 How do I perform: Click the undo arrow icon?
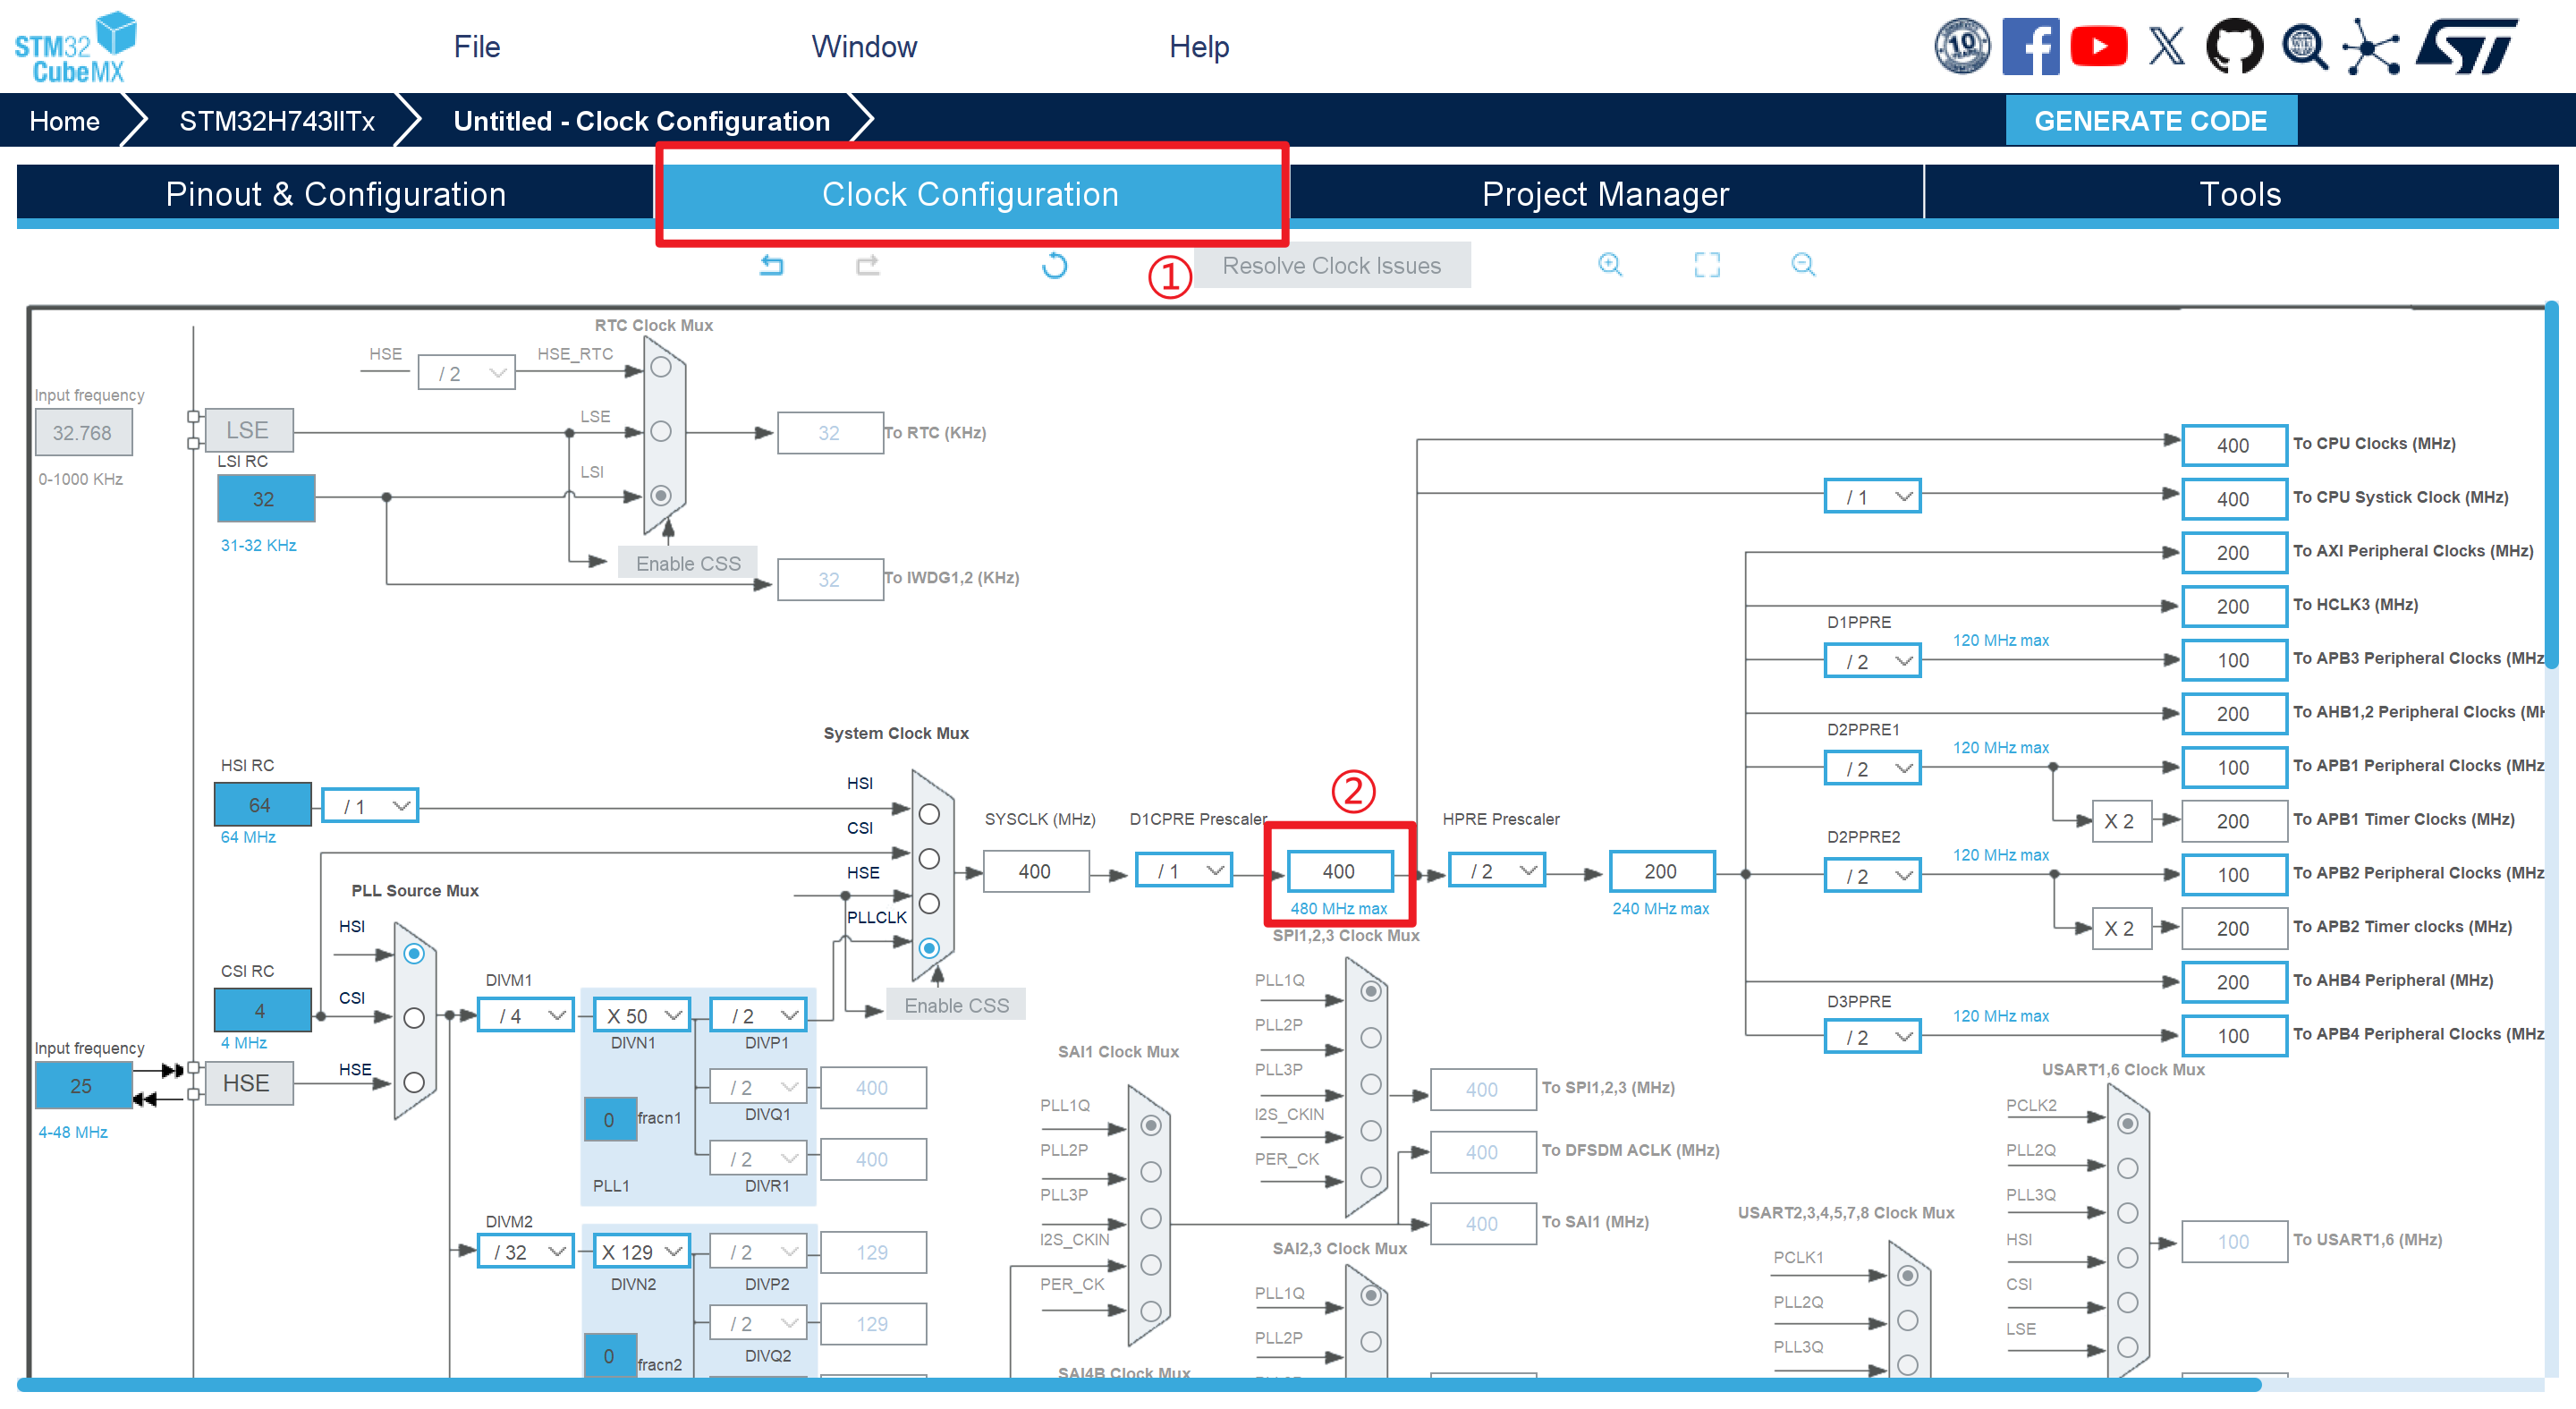click(x=771, y=265)
